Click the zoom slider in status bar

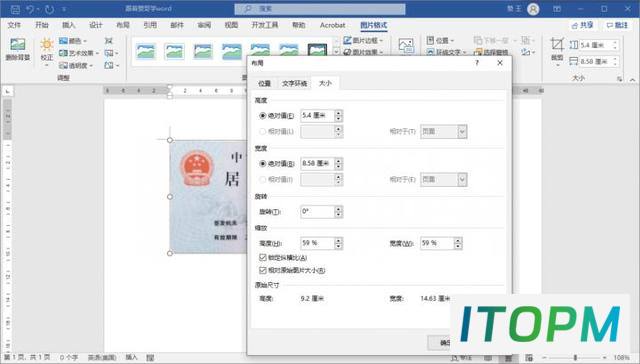[x=575, y=357]
